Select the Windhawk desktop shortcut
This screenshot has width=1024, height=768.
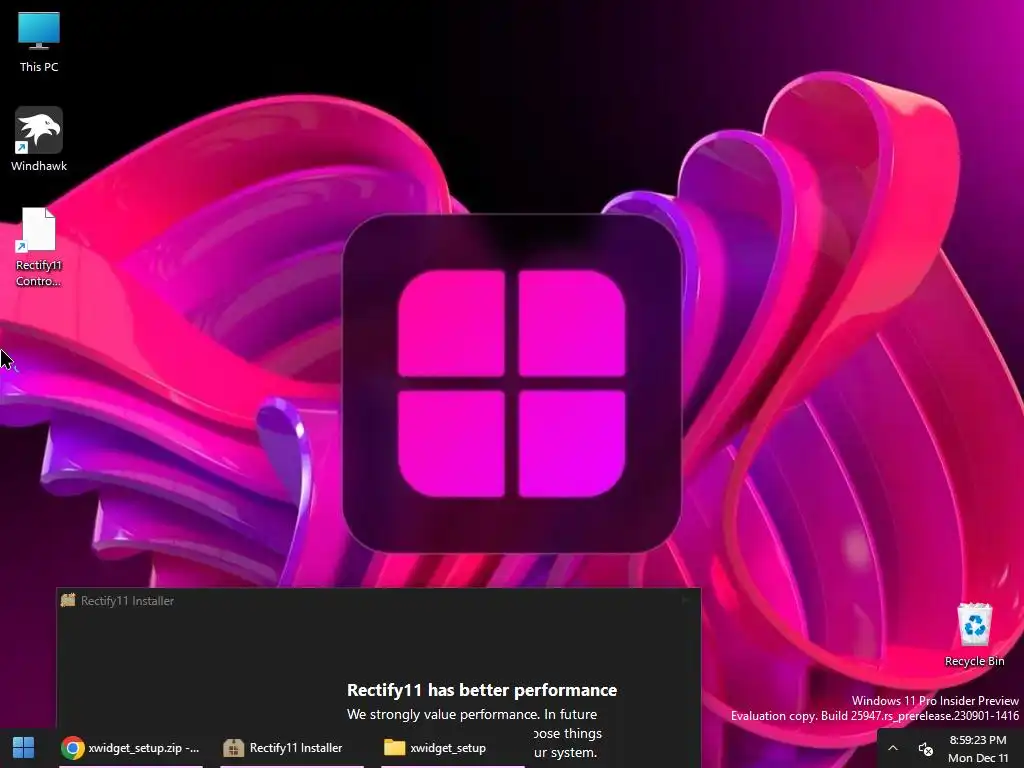pos(39,139)
